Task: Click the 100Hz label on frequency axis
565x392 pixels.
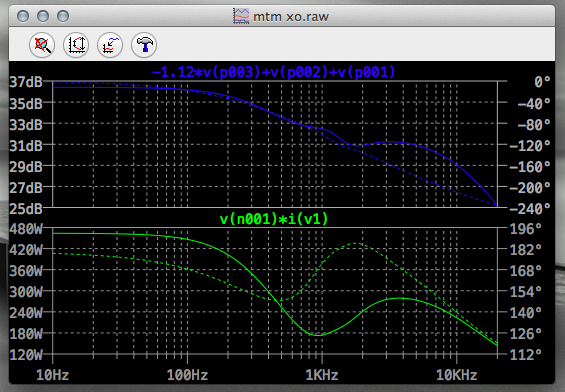Action: tap(187, 375)
